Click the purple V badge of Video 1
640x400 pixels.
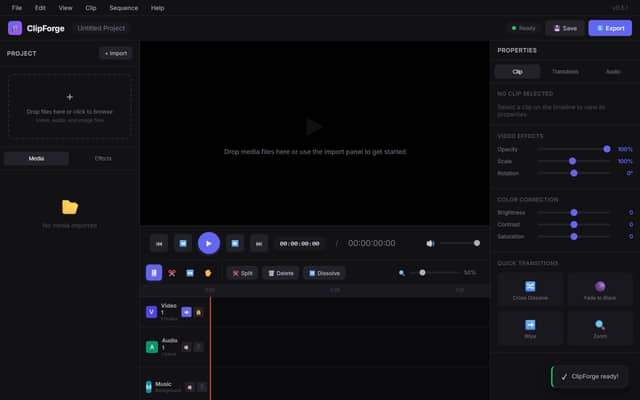point(151,312)
